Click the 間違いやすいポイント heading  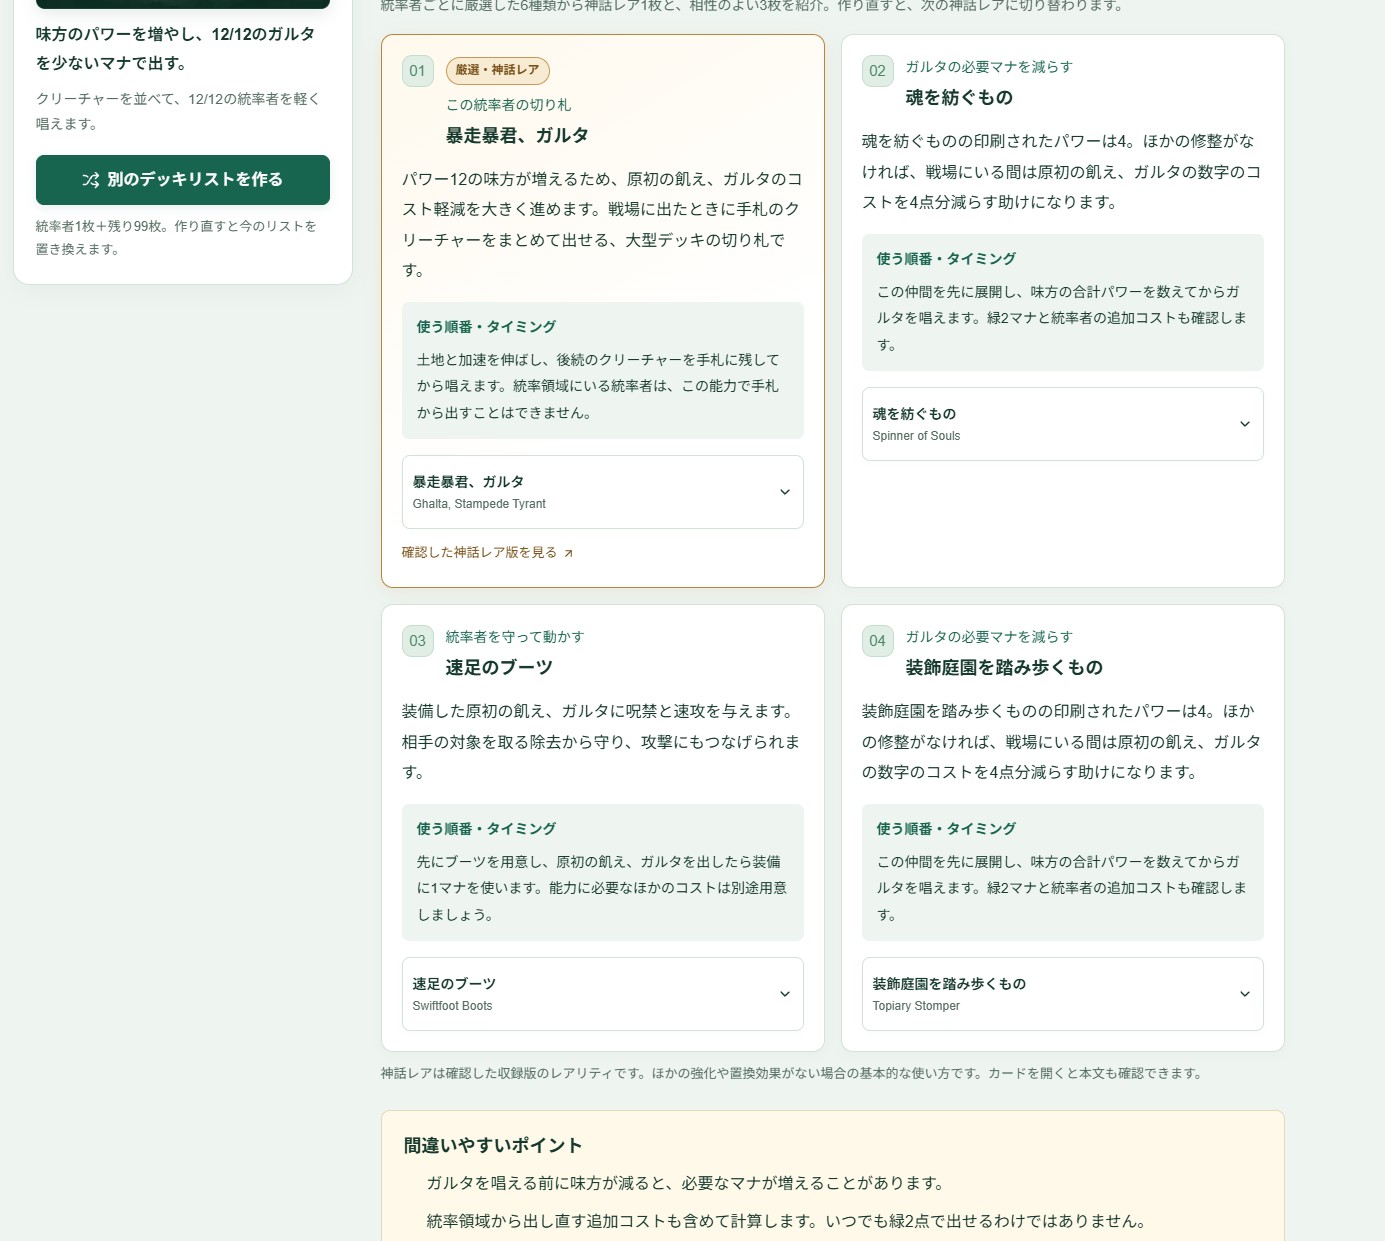(493, 1146)
